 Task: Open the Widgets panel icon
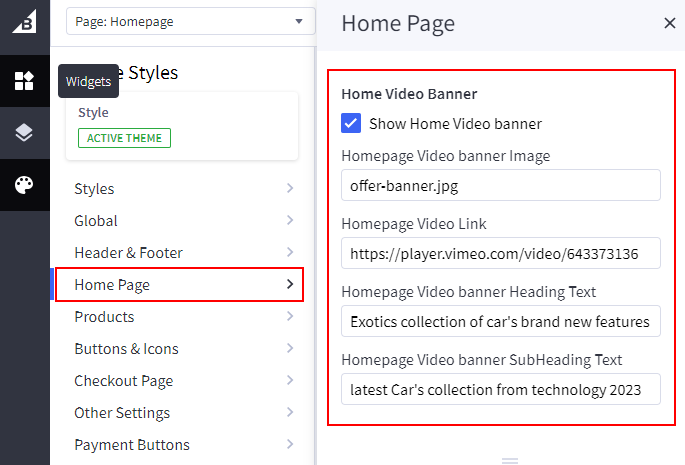(x=24, y=81)
